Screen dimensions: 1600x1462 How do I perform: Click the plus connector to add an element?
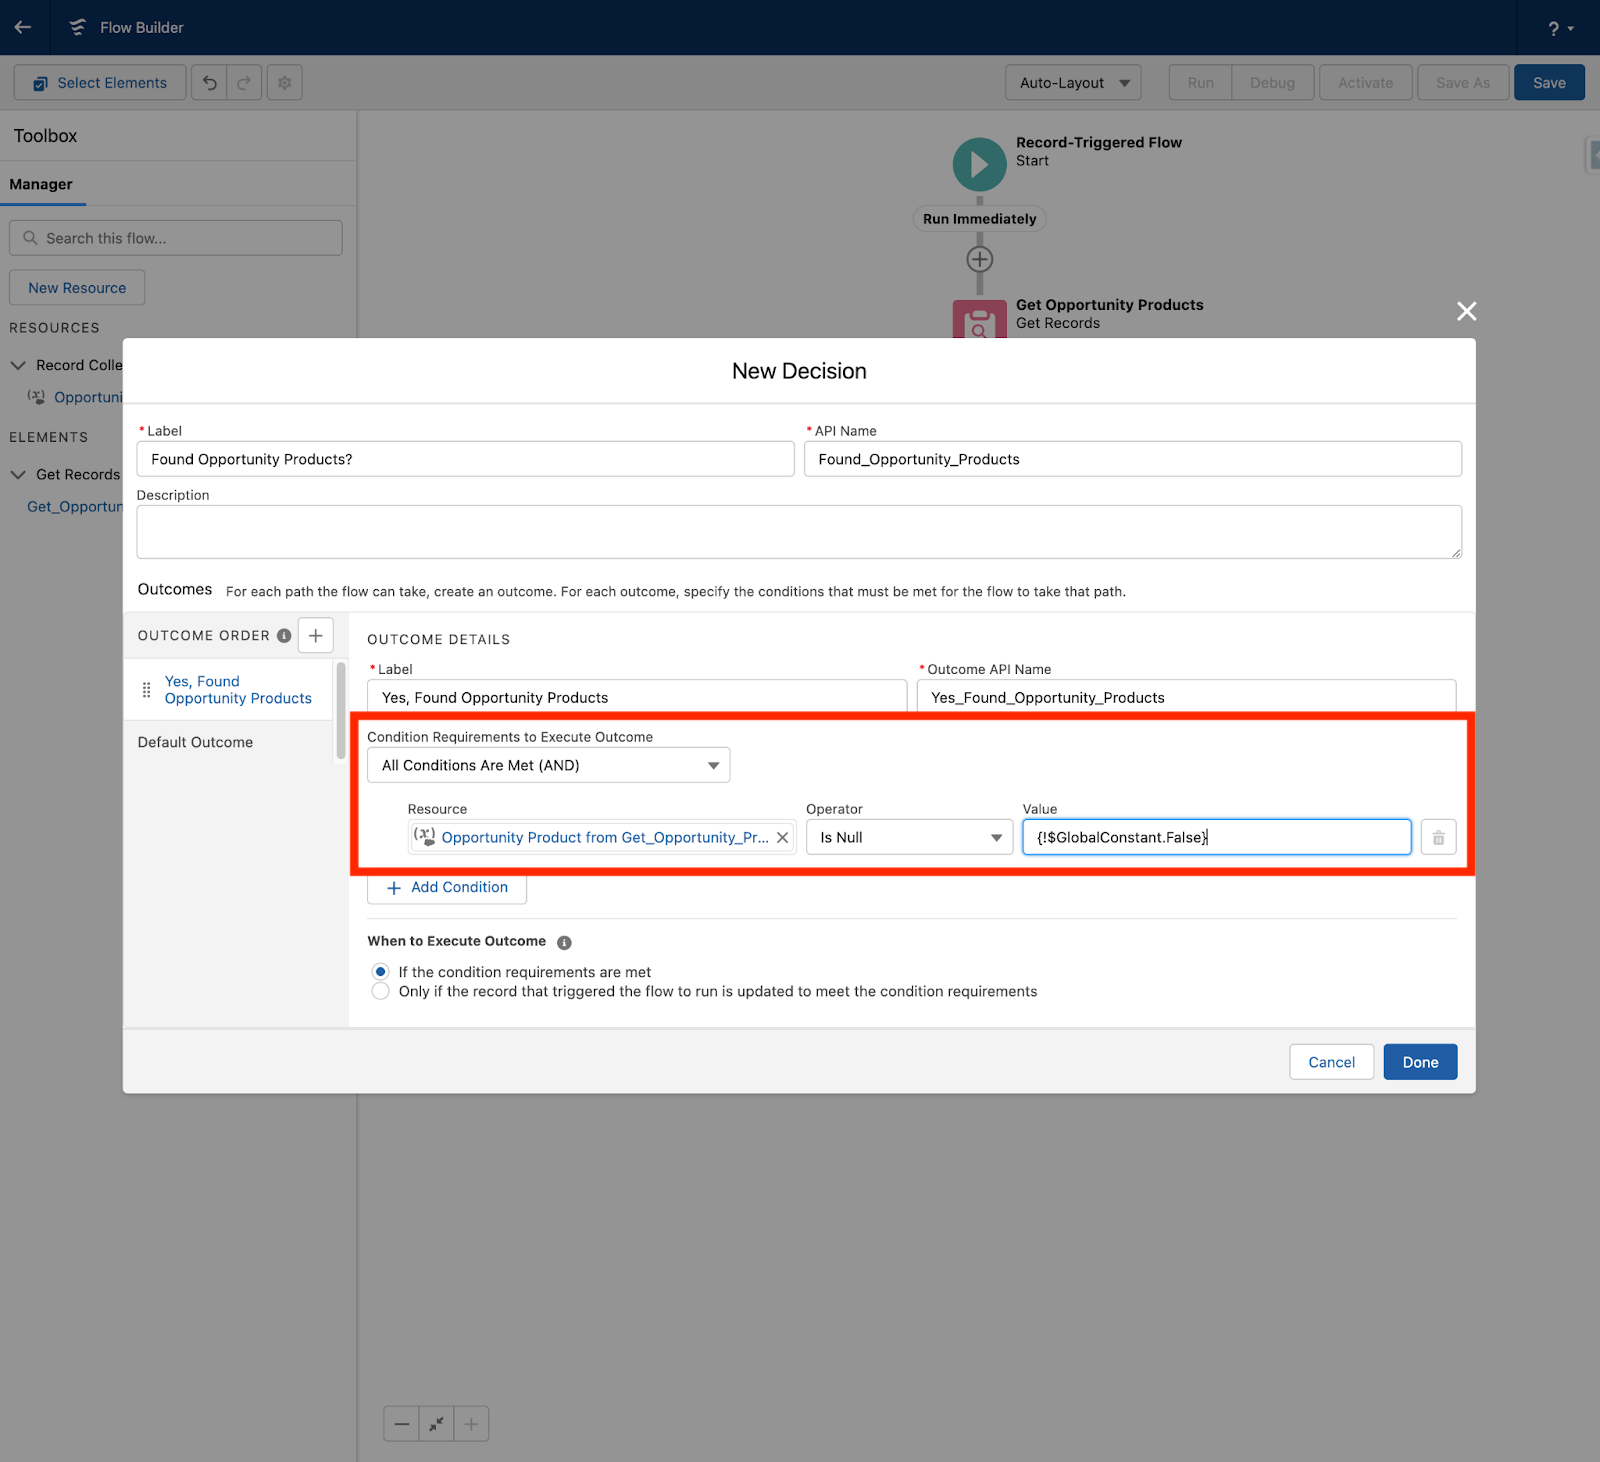pyautogui.click(x=979, y=258)
